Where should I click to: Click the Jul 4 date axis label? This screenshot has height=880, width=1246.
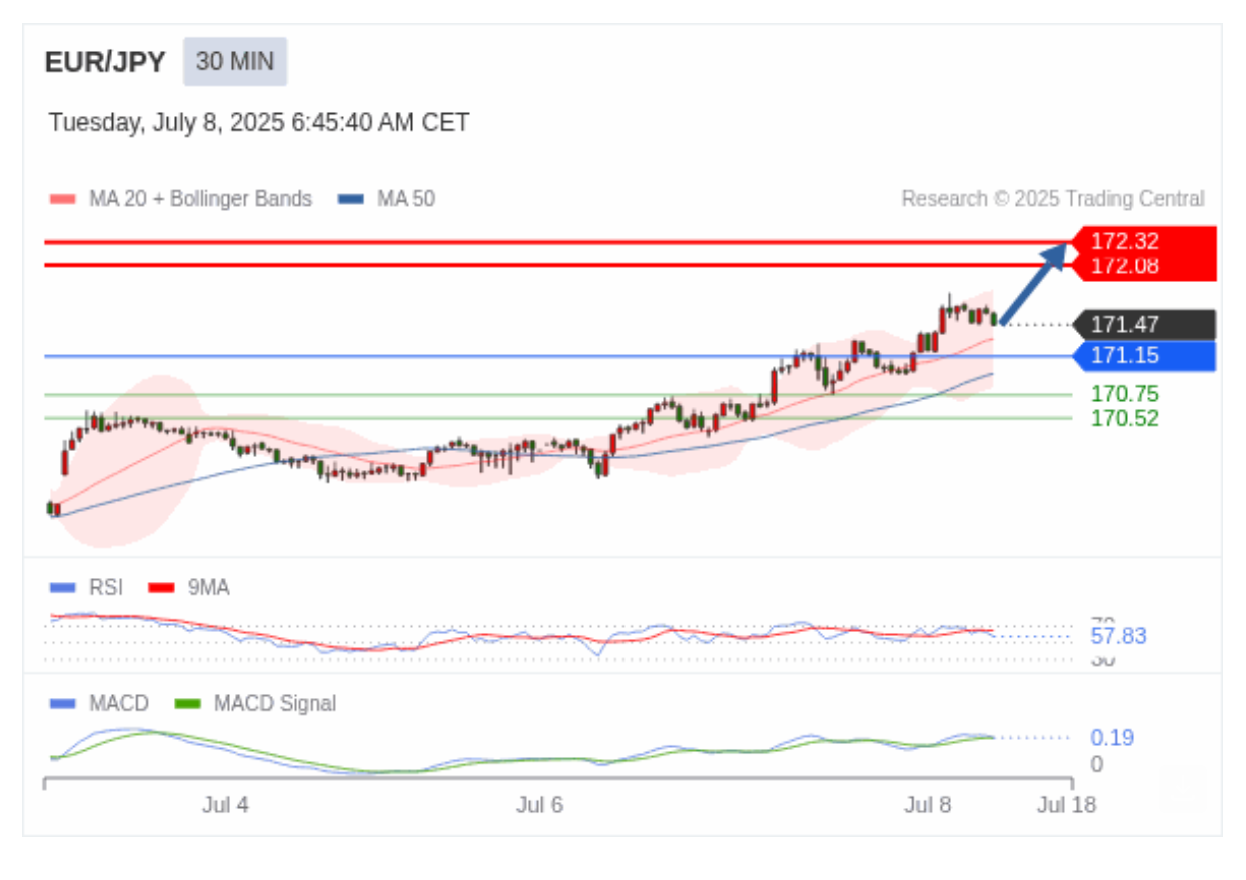point(225,805)
